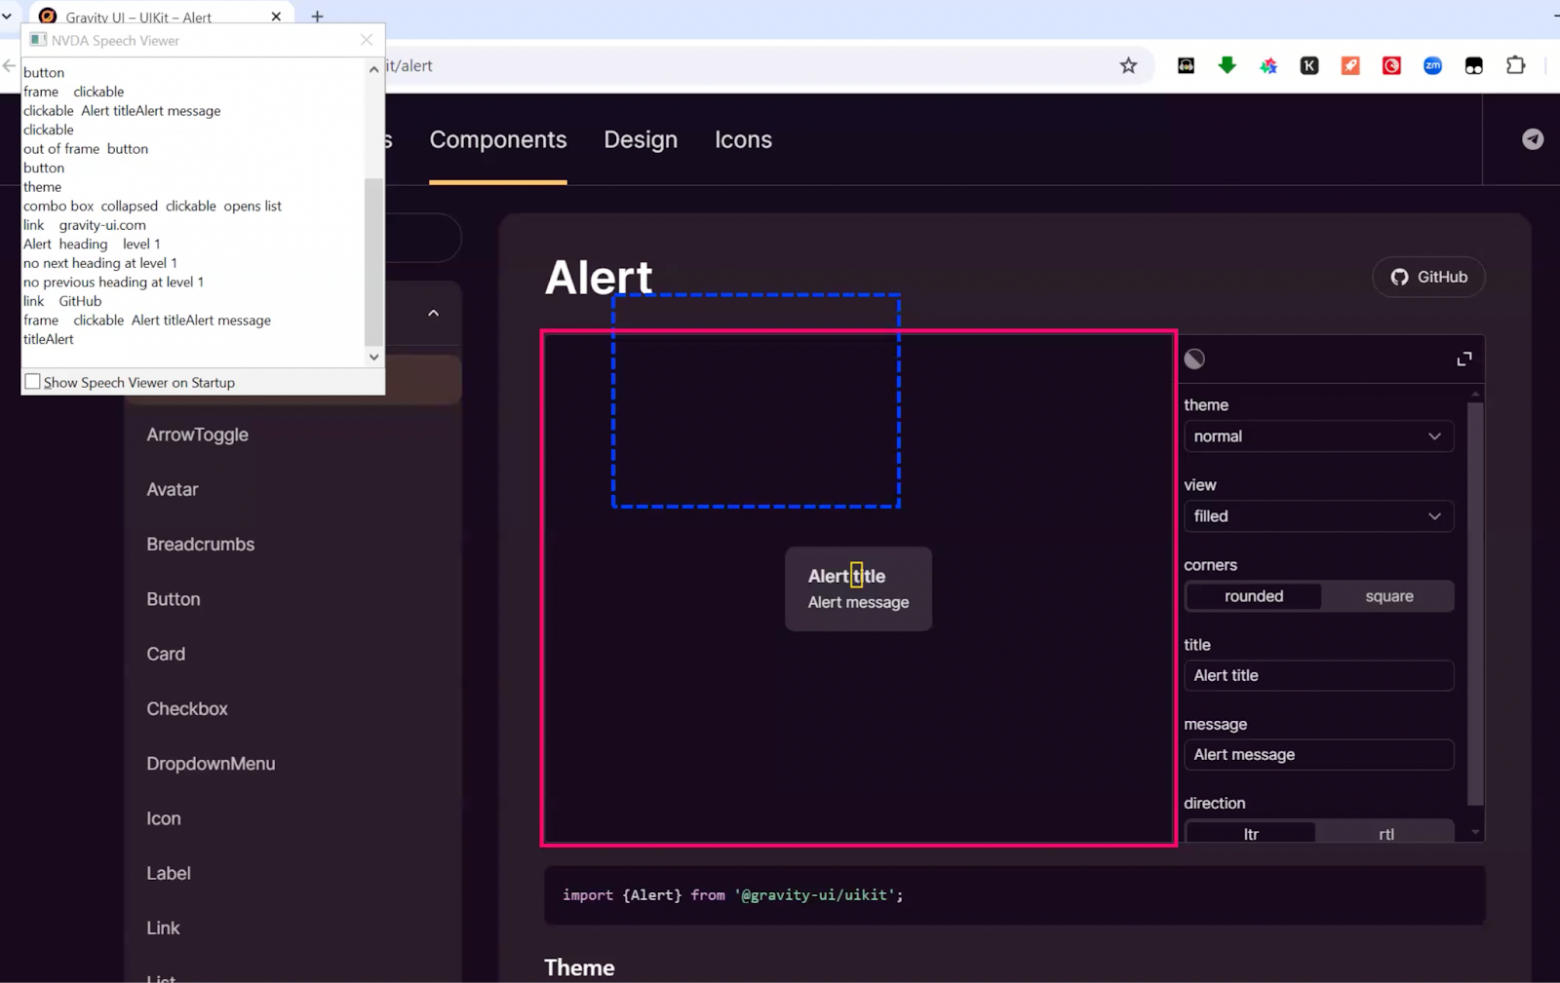1560x983 pixels.
Task: Click the dark theme contrast icon in playground panel
Action: 1194,358
